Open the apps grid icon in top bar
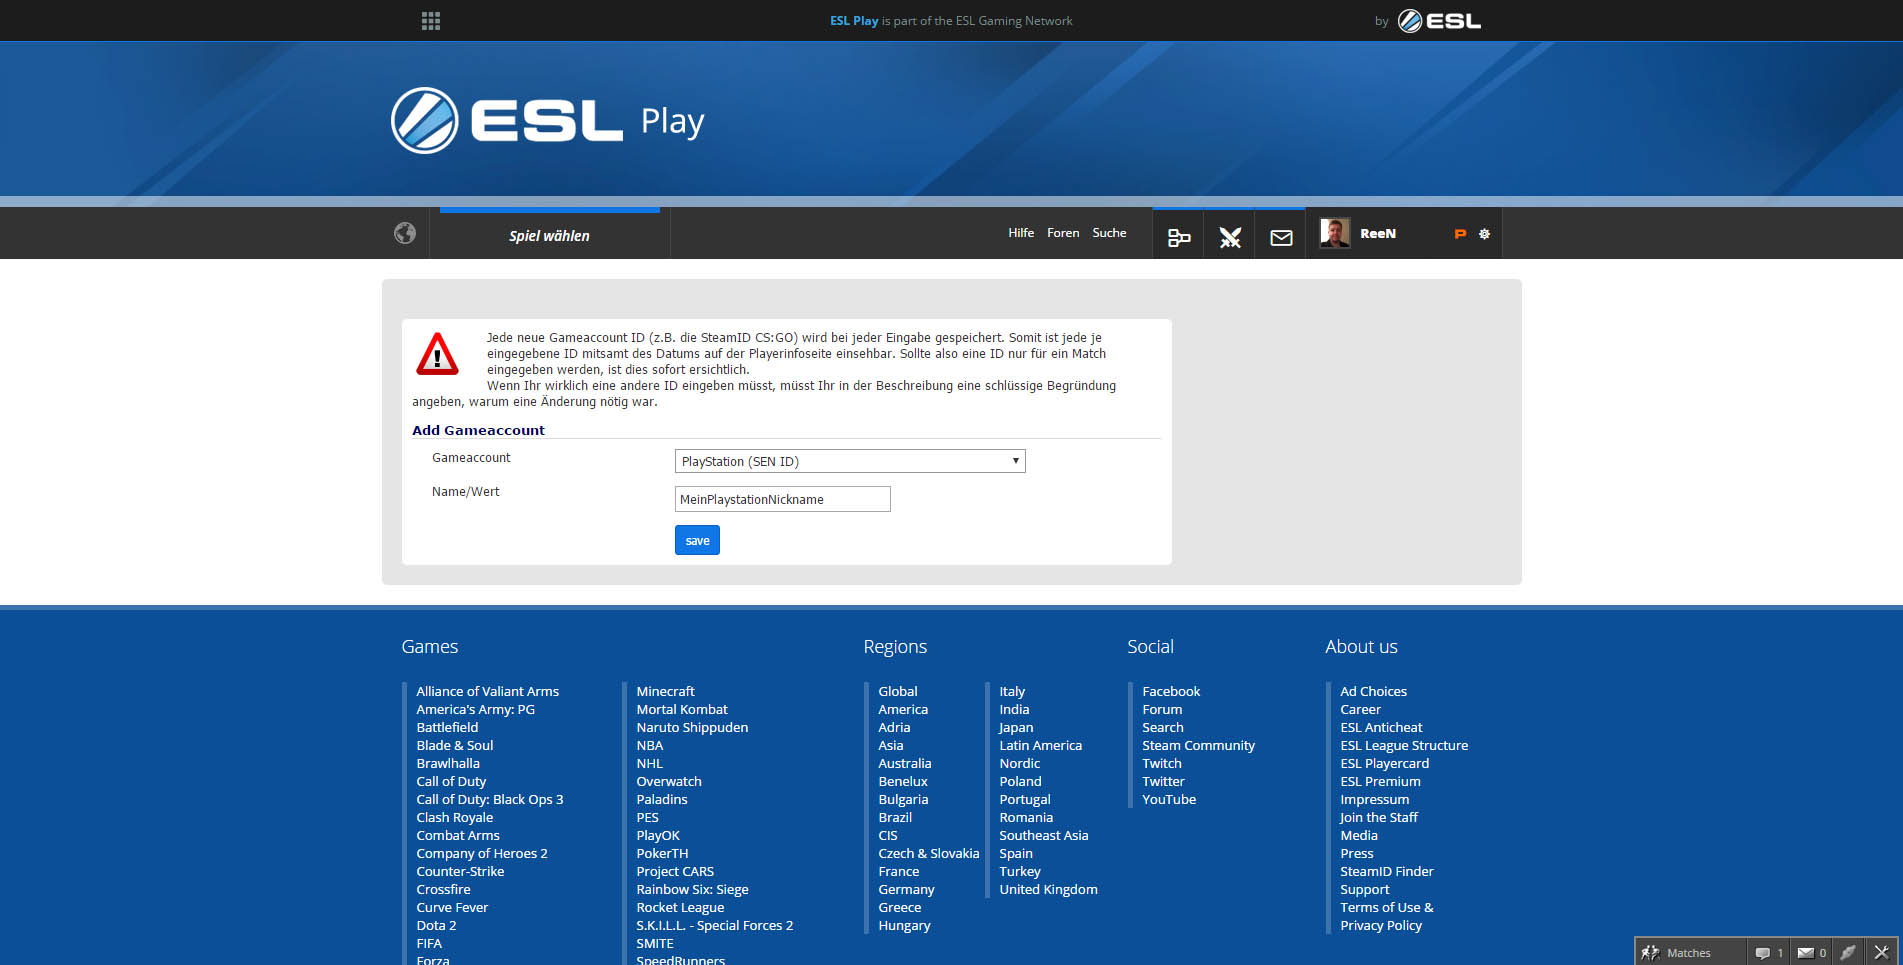 click(x=431, y=21)
